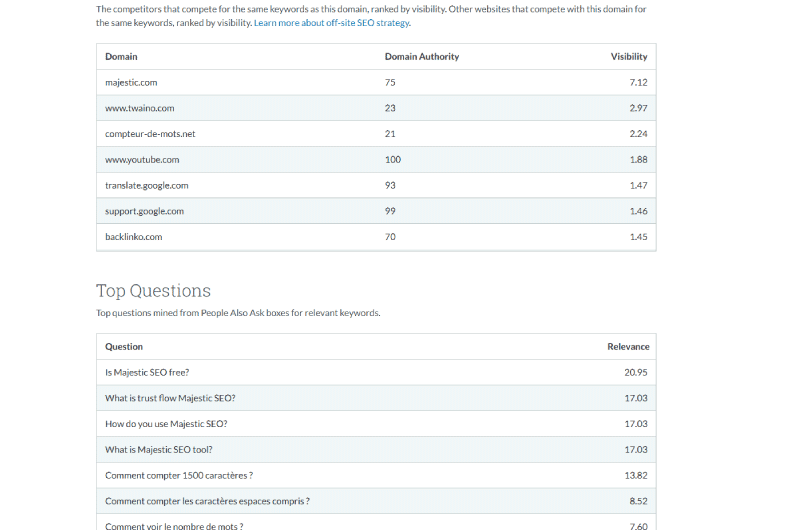Select question 'Is Majestic SEO free?'
Image resolution: width=800 pixels, height=530 pixels.
coord(147,372)
